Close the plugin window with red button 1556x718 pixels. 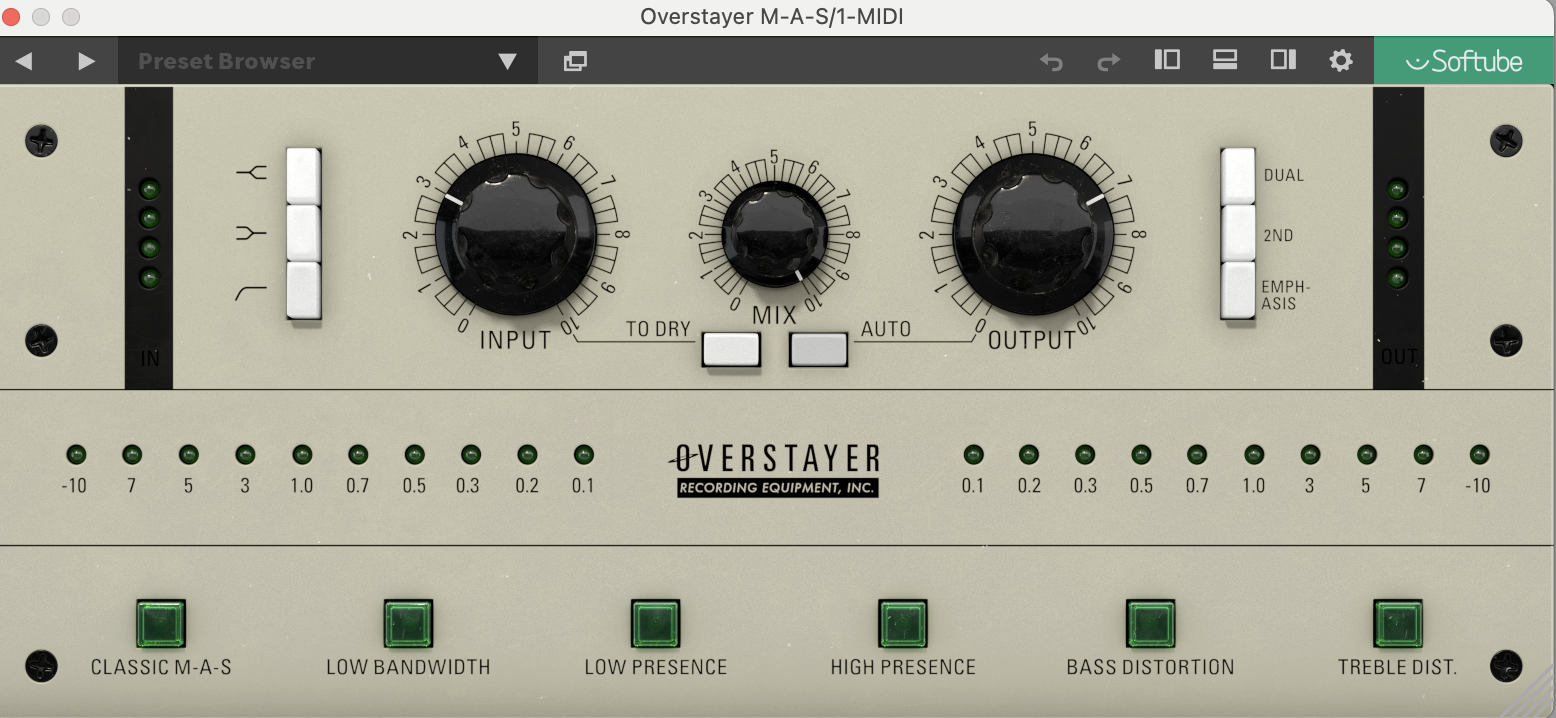(12, 17)
